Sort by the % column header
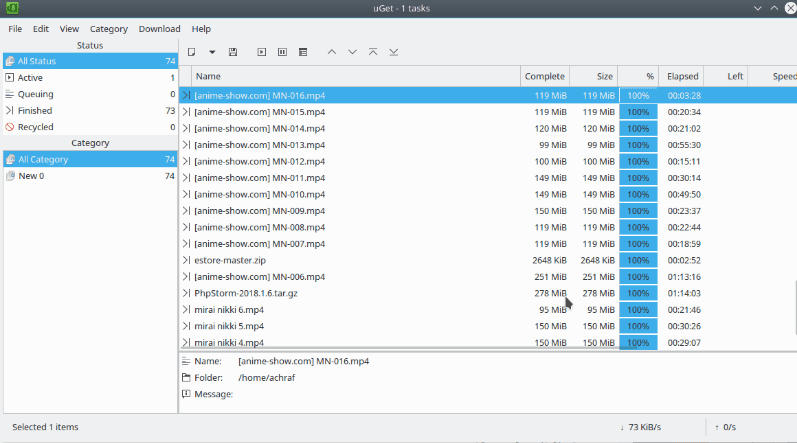This screenshot has height=443, width=797. point(638,76)
